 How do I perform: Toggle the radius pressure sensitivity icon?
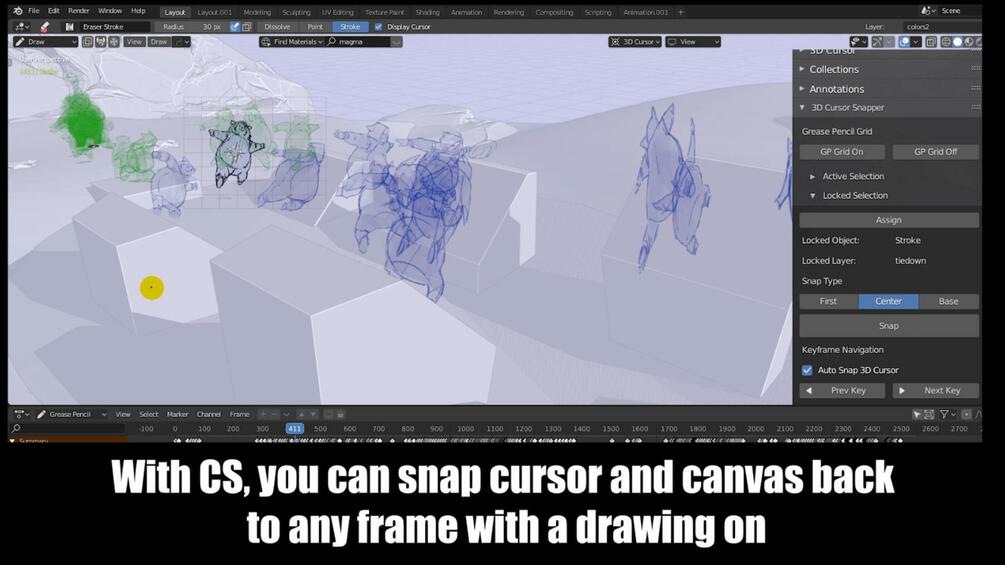(235, 27)
